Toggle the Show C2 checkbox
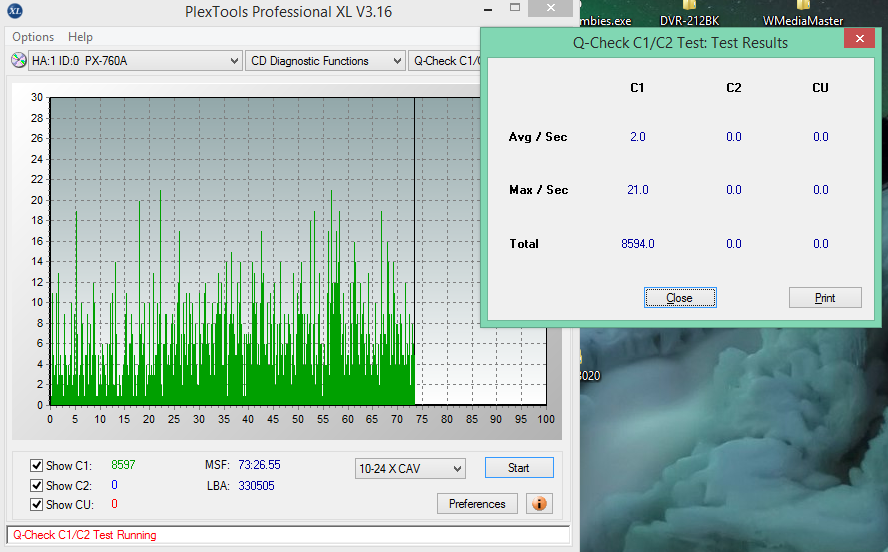 (x=36, y=485)
